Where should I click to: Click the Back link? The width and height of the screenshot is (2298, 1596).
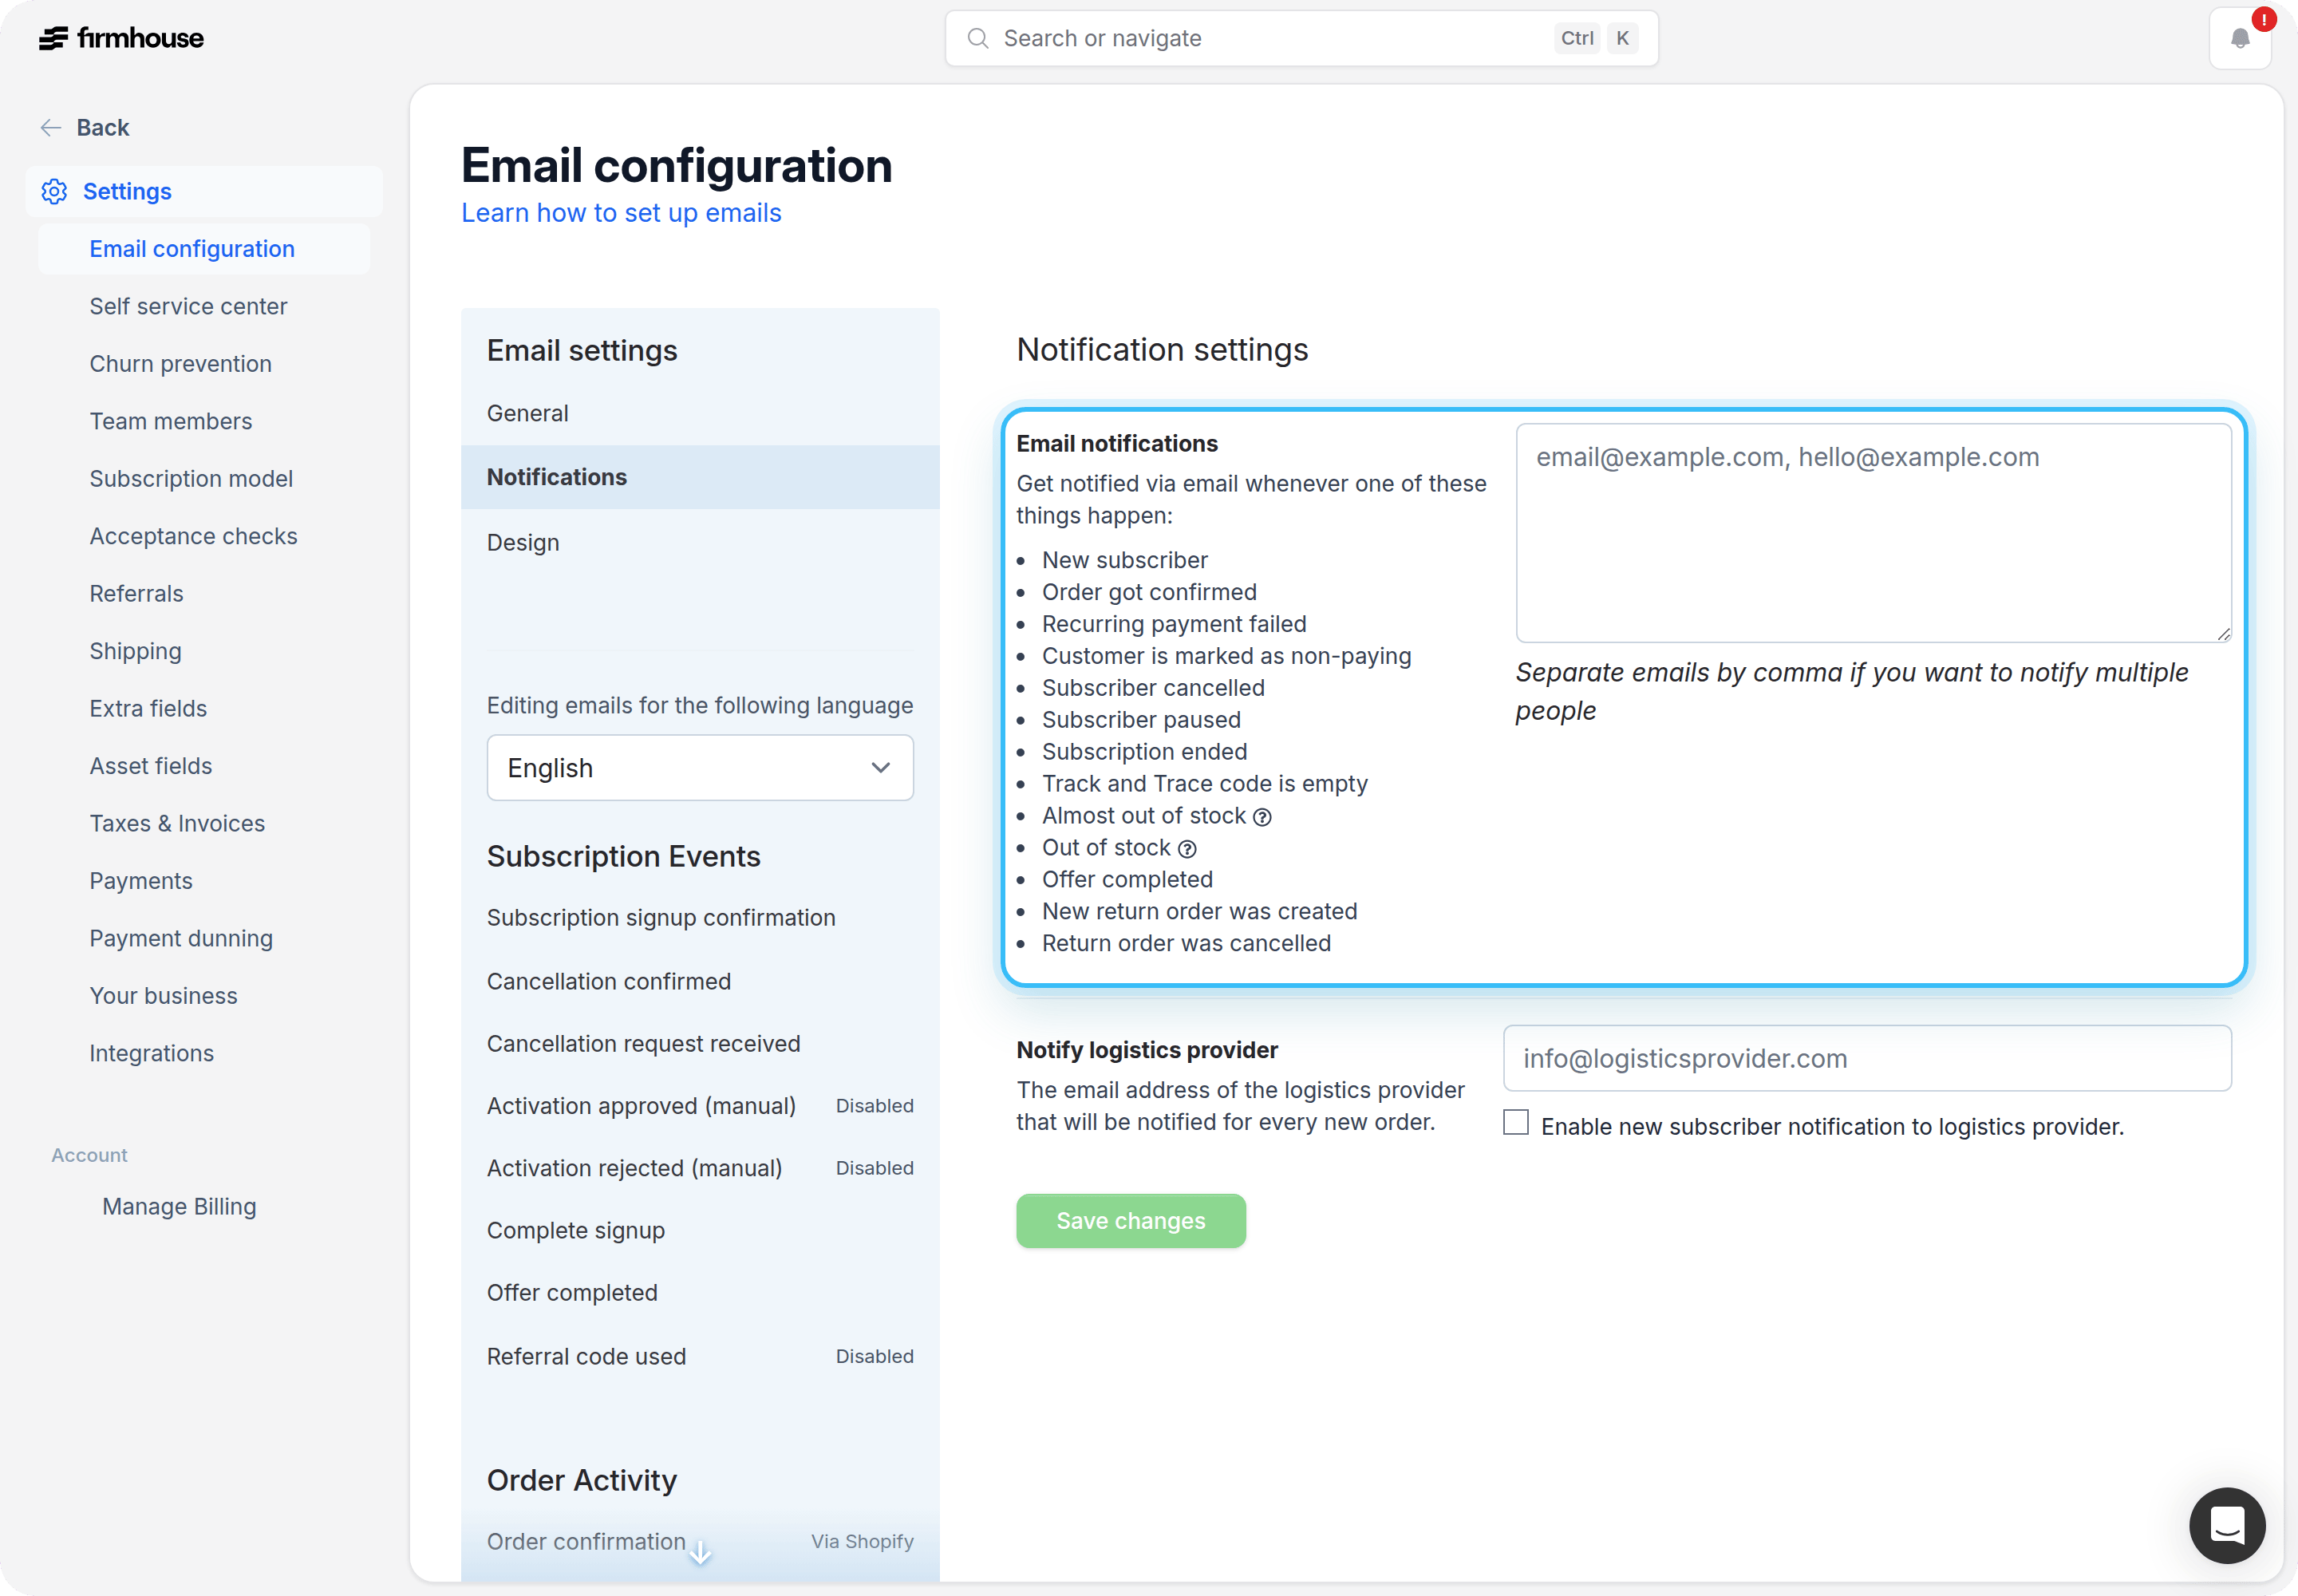103,127
